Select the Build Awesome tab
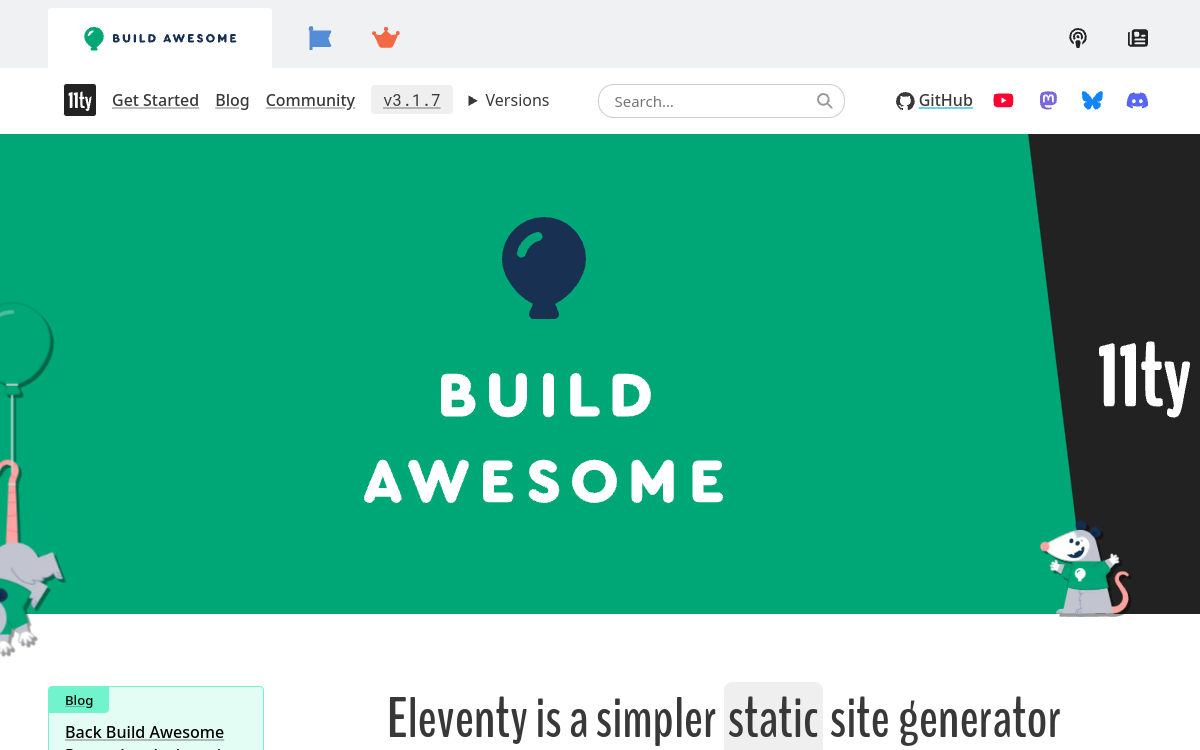 [160, 38]
